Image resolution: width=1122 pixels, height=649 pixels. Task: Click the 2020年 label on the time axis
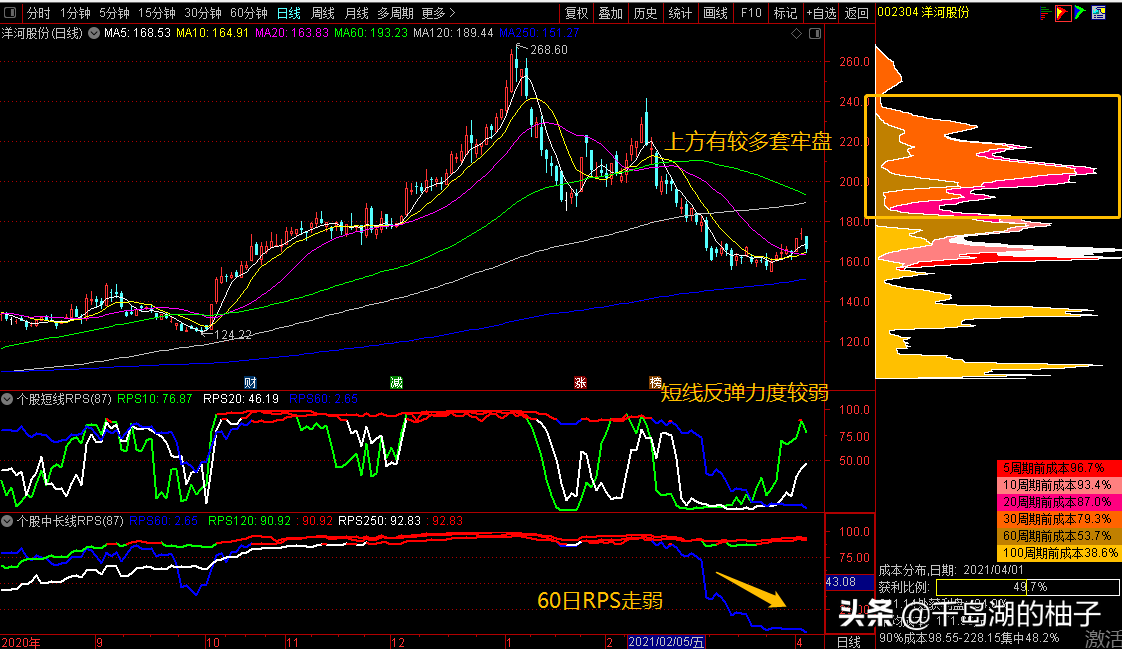(x=21, y=642)
